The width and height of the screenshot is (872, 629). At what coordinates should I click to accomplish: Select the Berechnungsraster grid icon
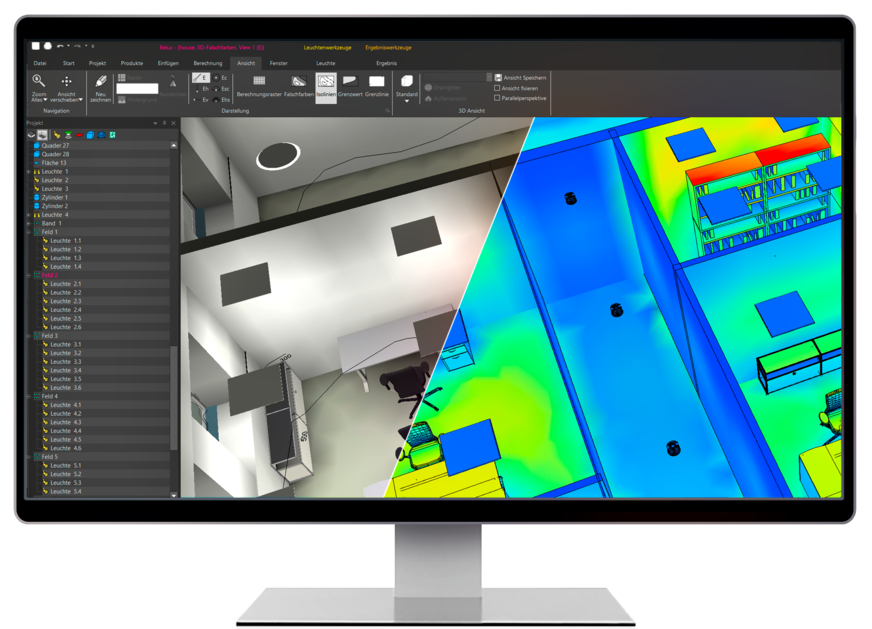point(259,81)
